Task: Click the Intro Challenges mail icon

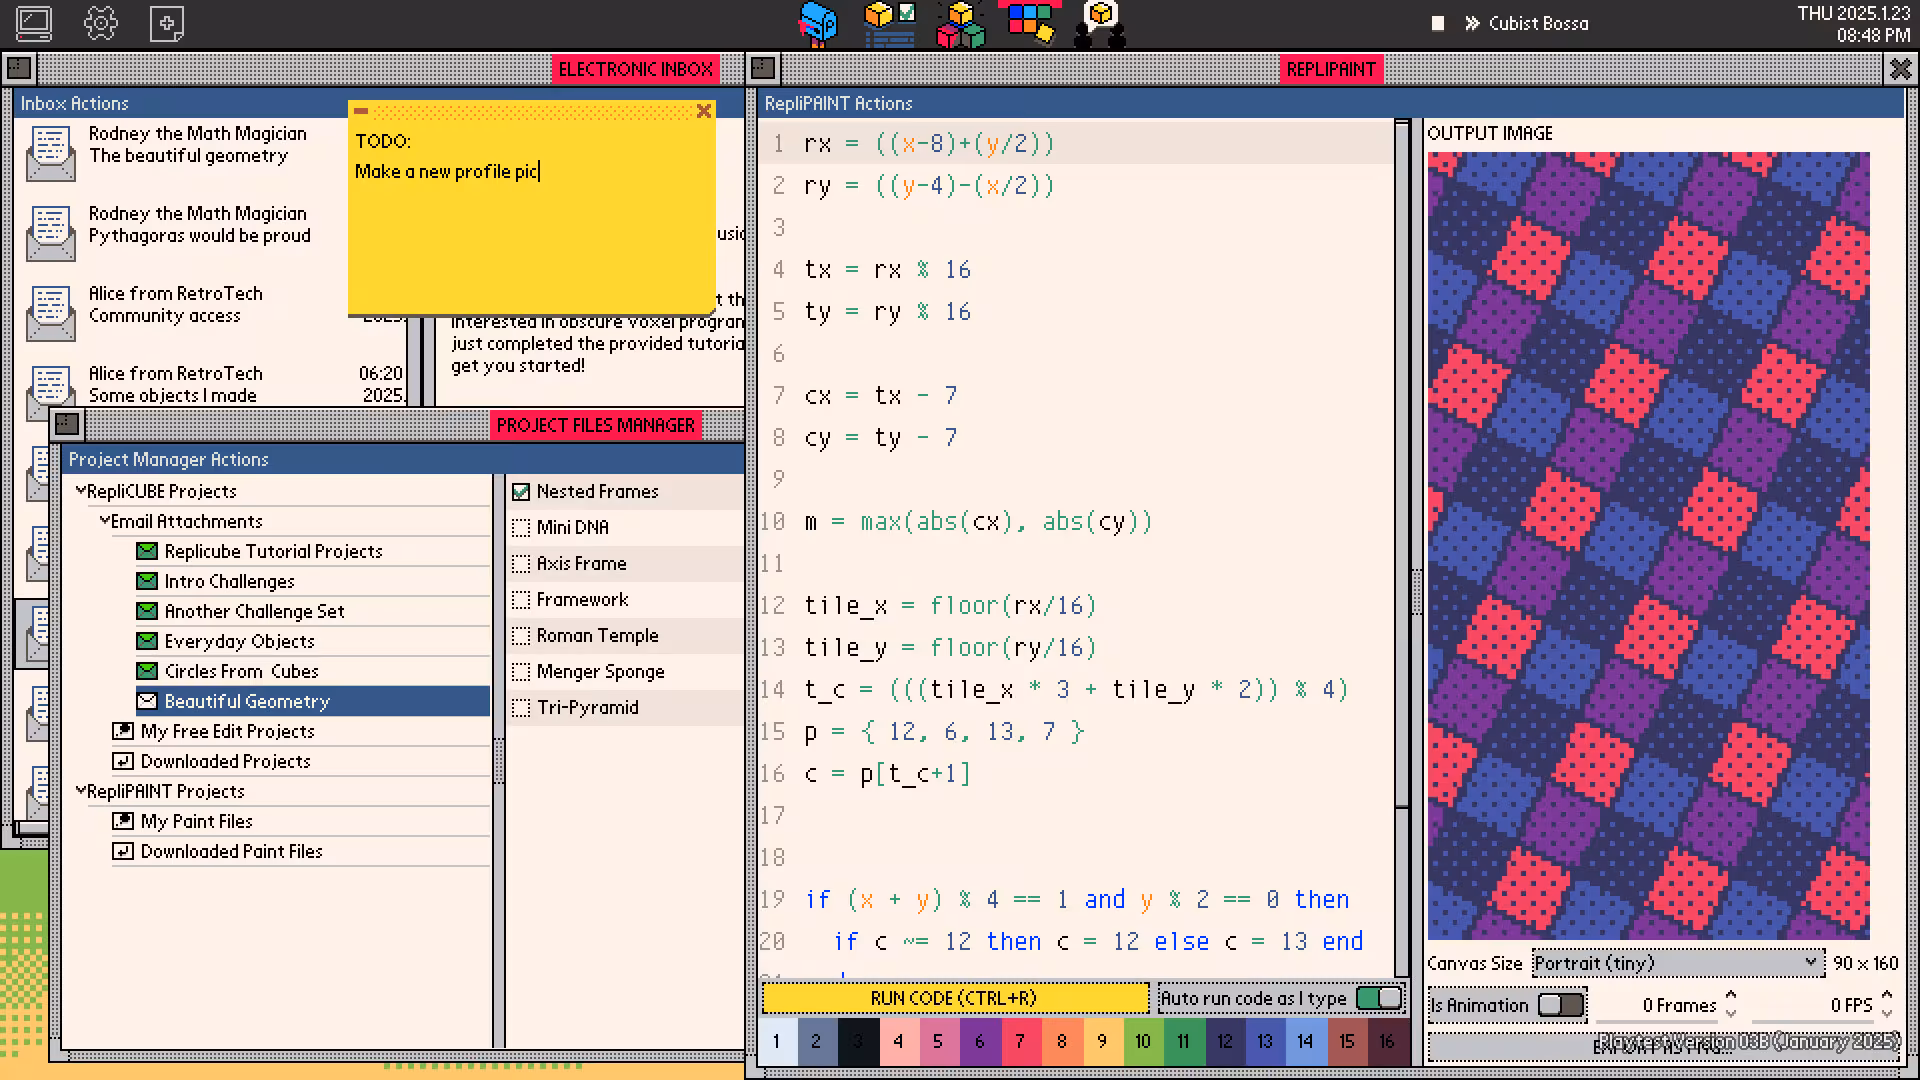Action: point(147,581)
